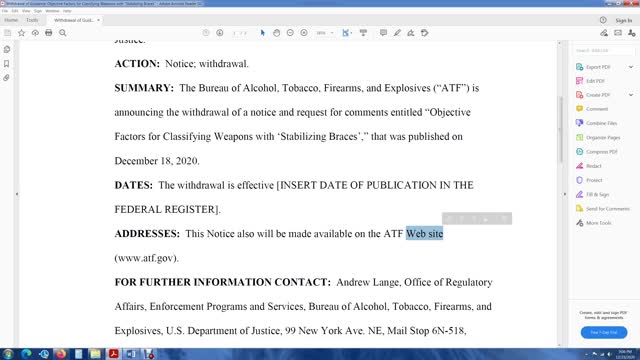
Task: Click the share with others person icon
Action: [x=632, y=33]
